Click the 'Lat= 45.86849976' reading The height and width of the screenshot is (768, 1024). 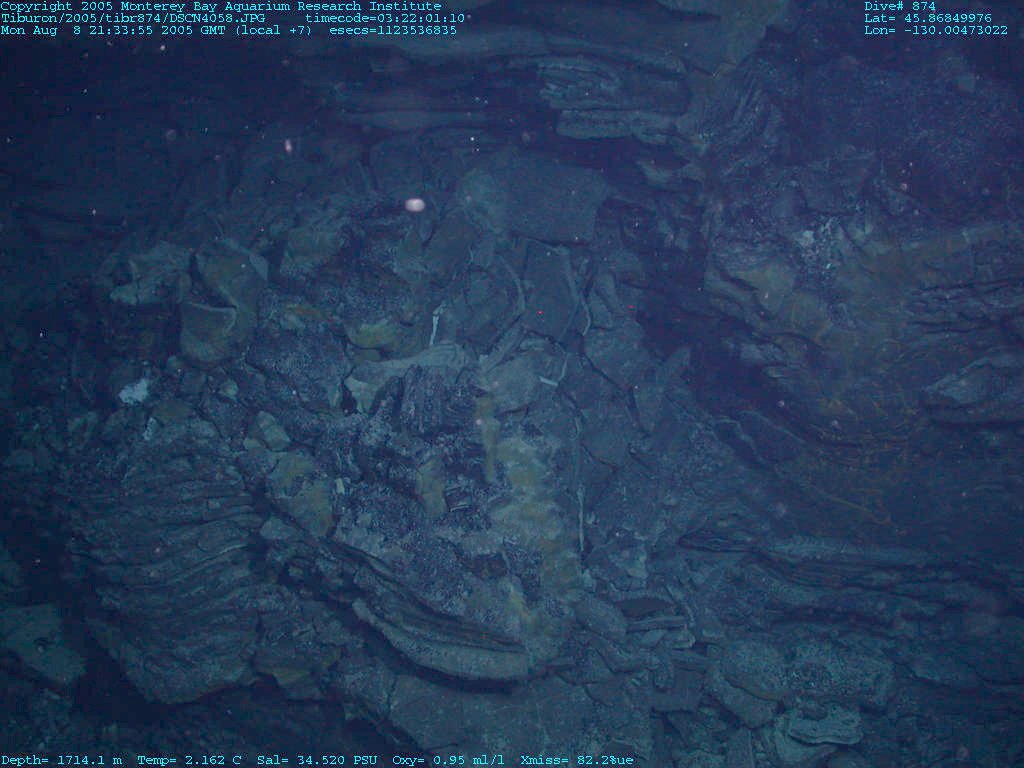pyautogui.click(x=928, y=18)
